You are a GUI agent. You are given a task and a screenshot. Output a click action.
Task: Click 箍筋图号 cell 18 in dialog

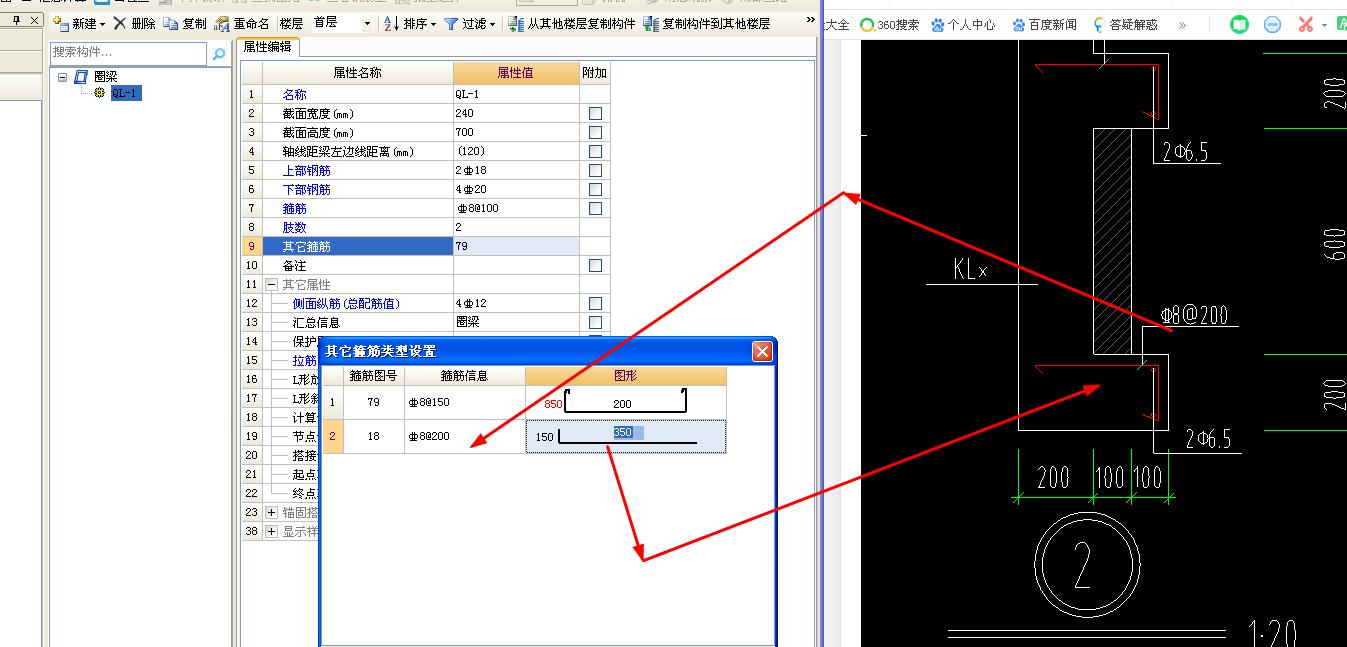[x=373, y=437]
